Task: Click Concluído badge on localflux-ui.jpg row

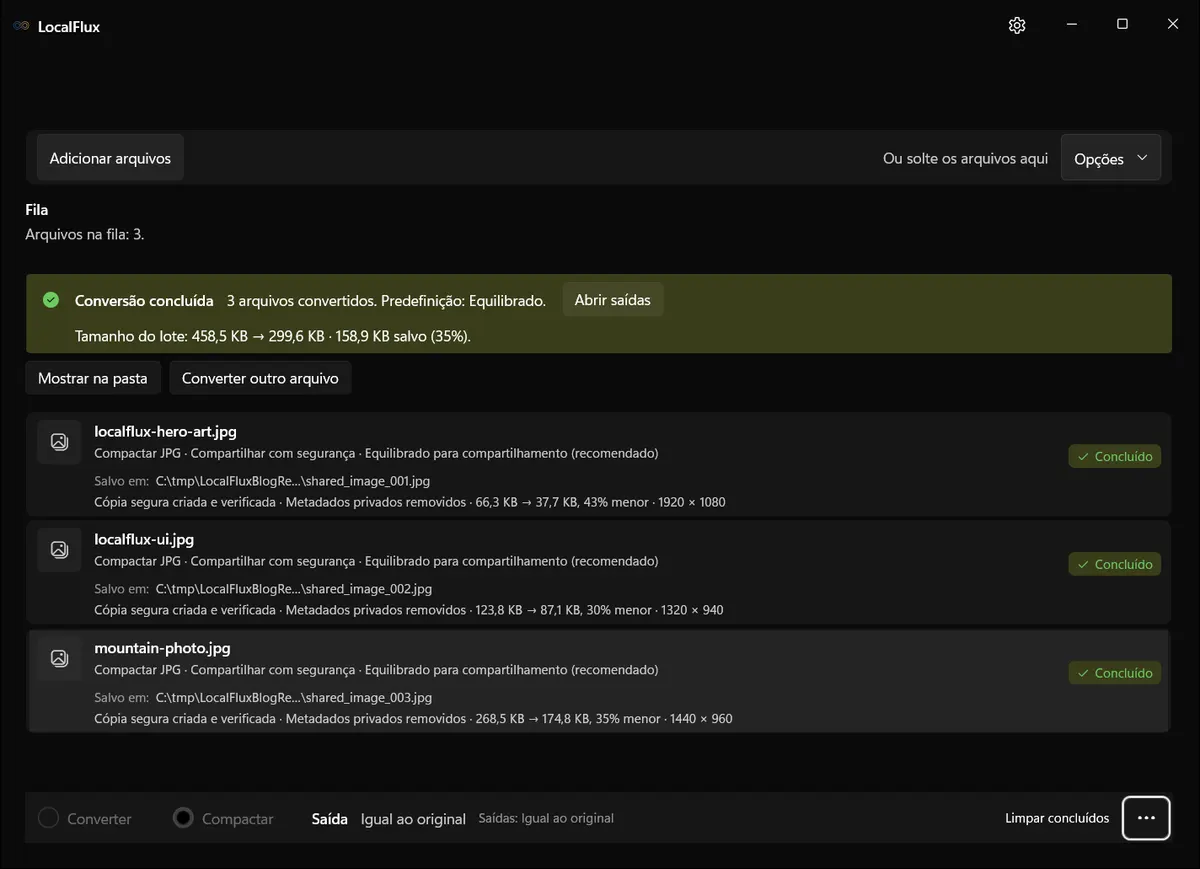Action: tap(1115, 564)
